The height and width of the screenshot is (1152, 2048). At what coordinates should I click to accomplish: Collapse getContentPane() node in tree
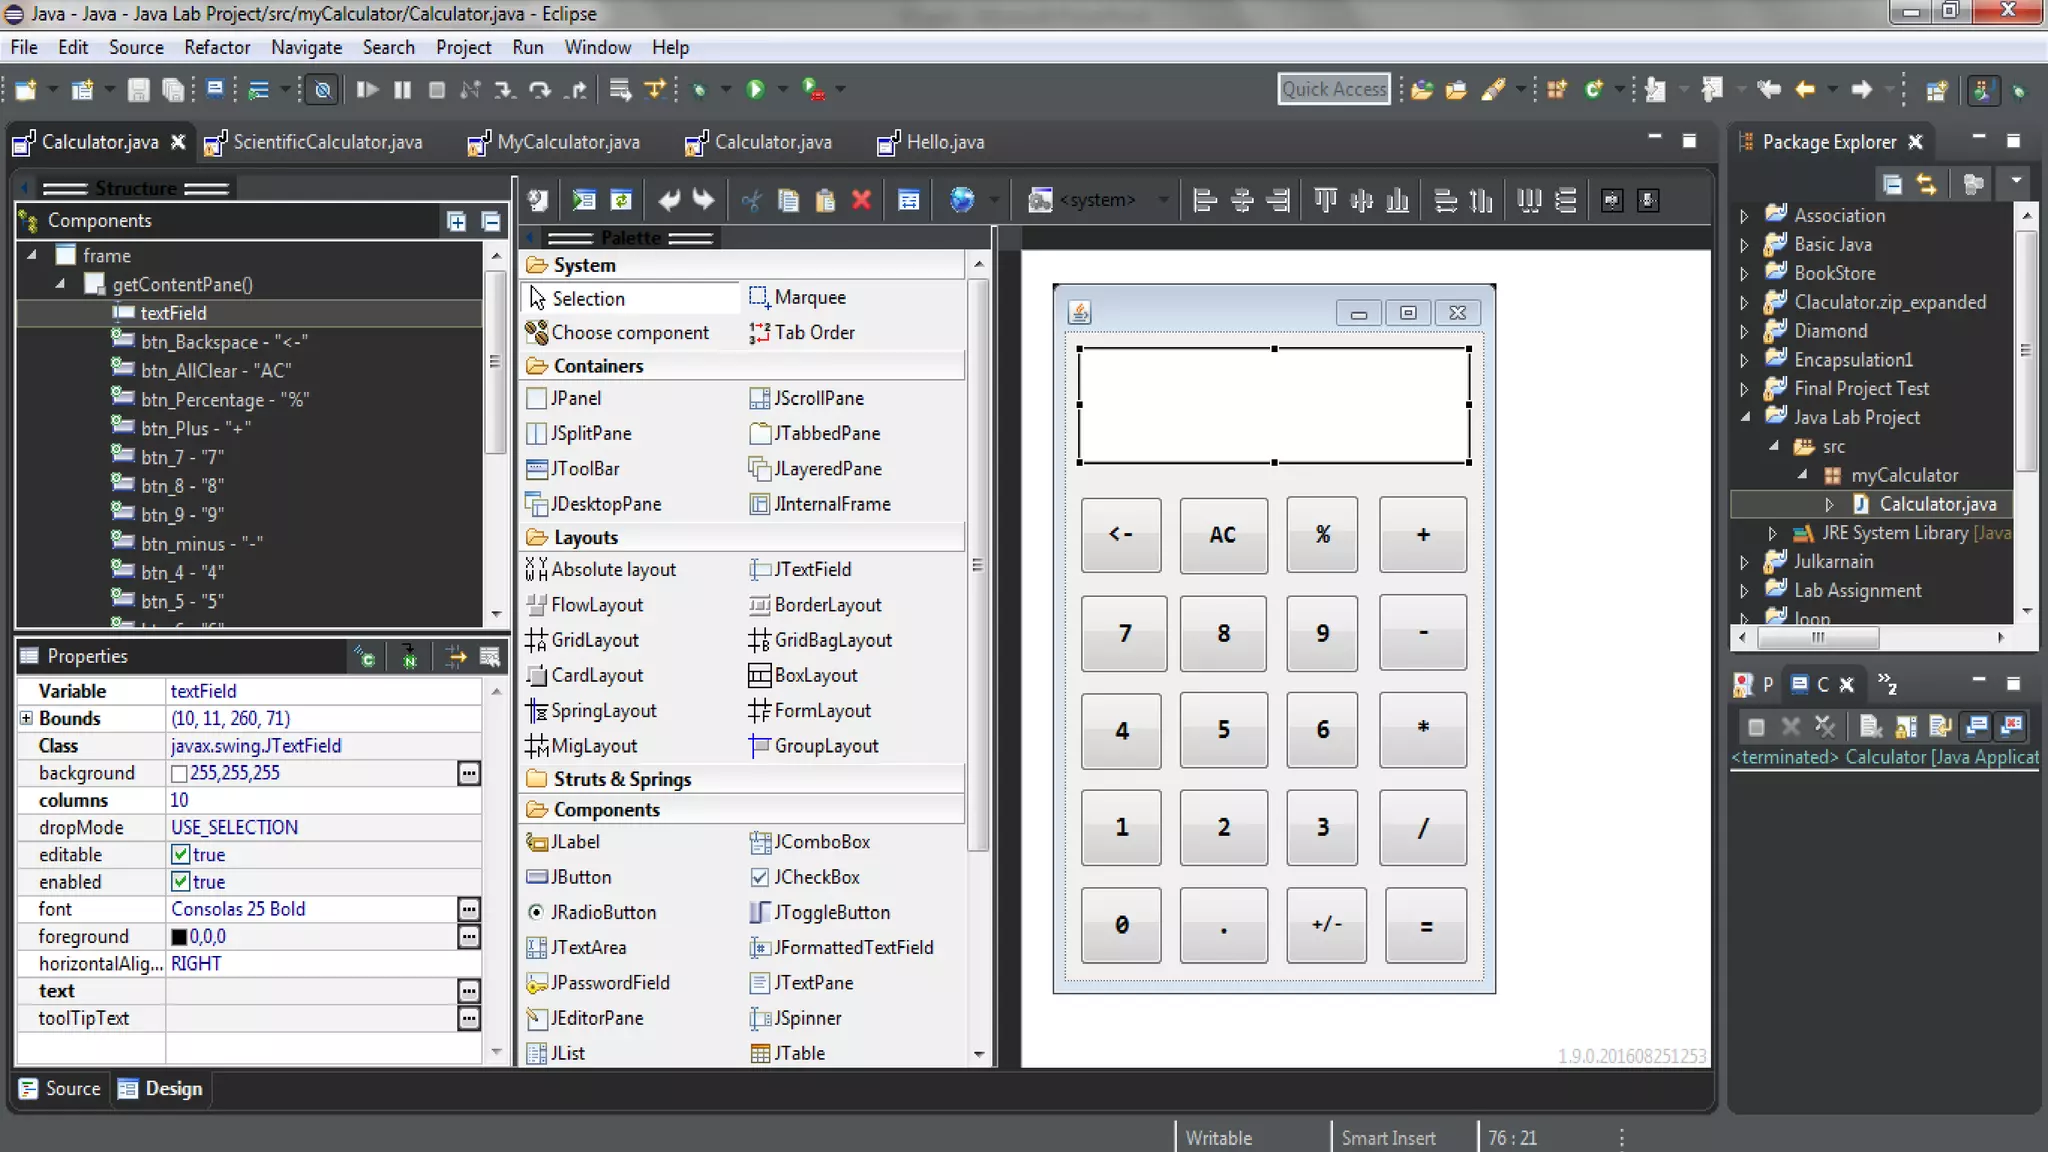pos(60,284)
